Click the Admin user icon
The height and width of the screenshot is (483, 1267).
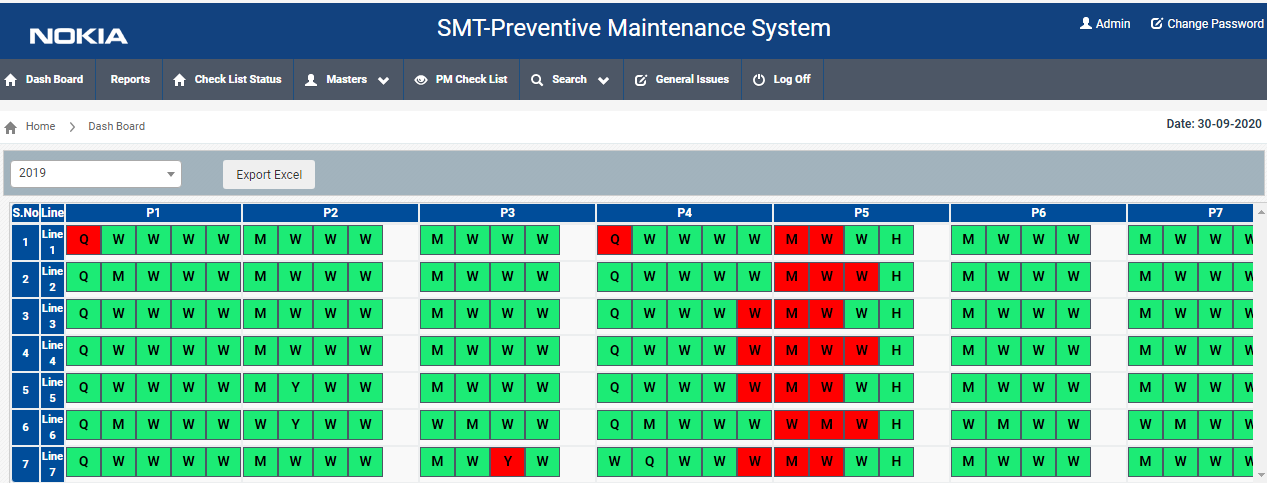1086,23
